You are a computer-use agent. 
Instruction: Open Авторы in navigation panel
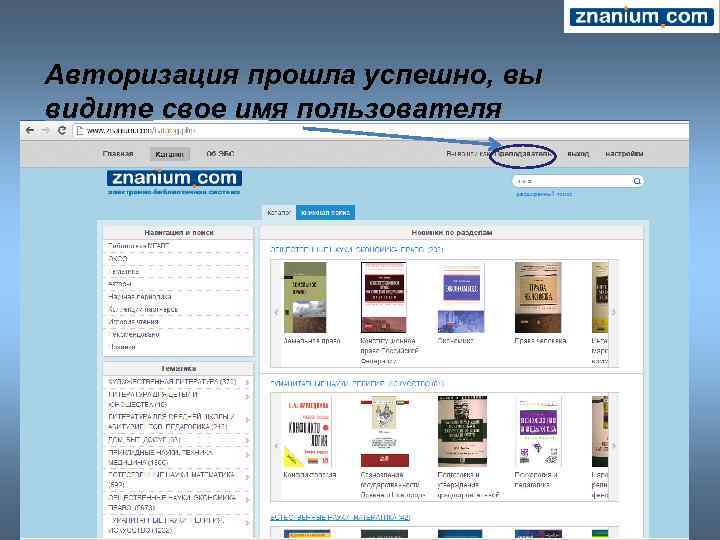120,284
